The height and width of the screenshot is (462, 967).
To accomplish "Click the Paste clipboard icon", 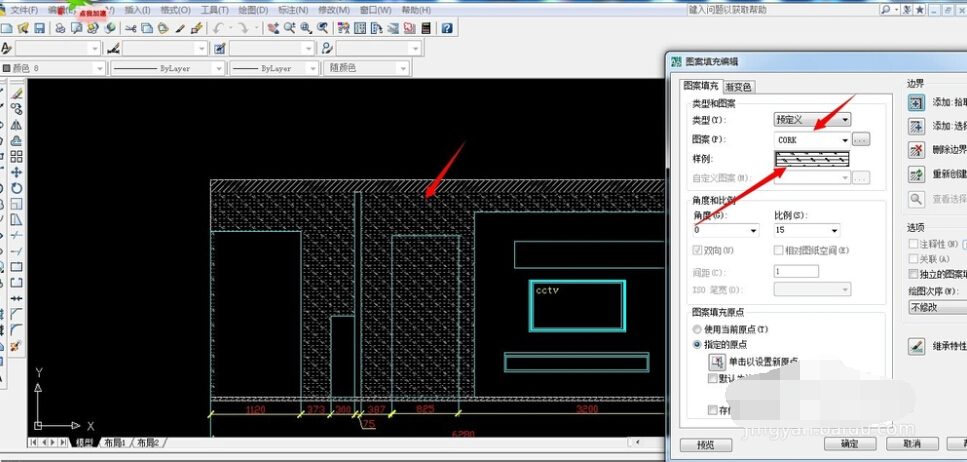I will (x=163, y=28).
